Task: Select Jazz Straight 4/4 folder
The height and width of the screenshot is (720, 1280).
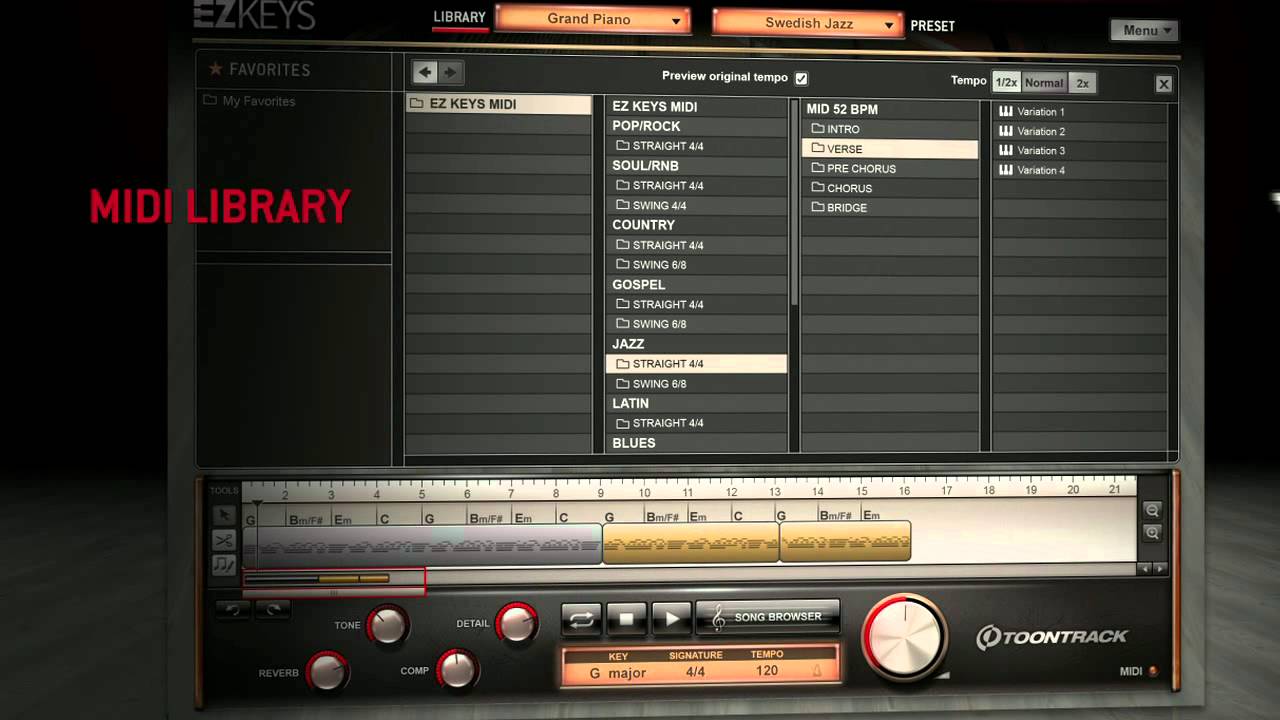Action: pos(696,364)
